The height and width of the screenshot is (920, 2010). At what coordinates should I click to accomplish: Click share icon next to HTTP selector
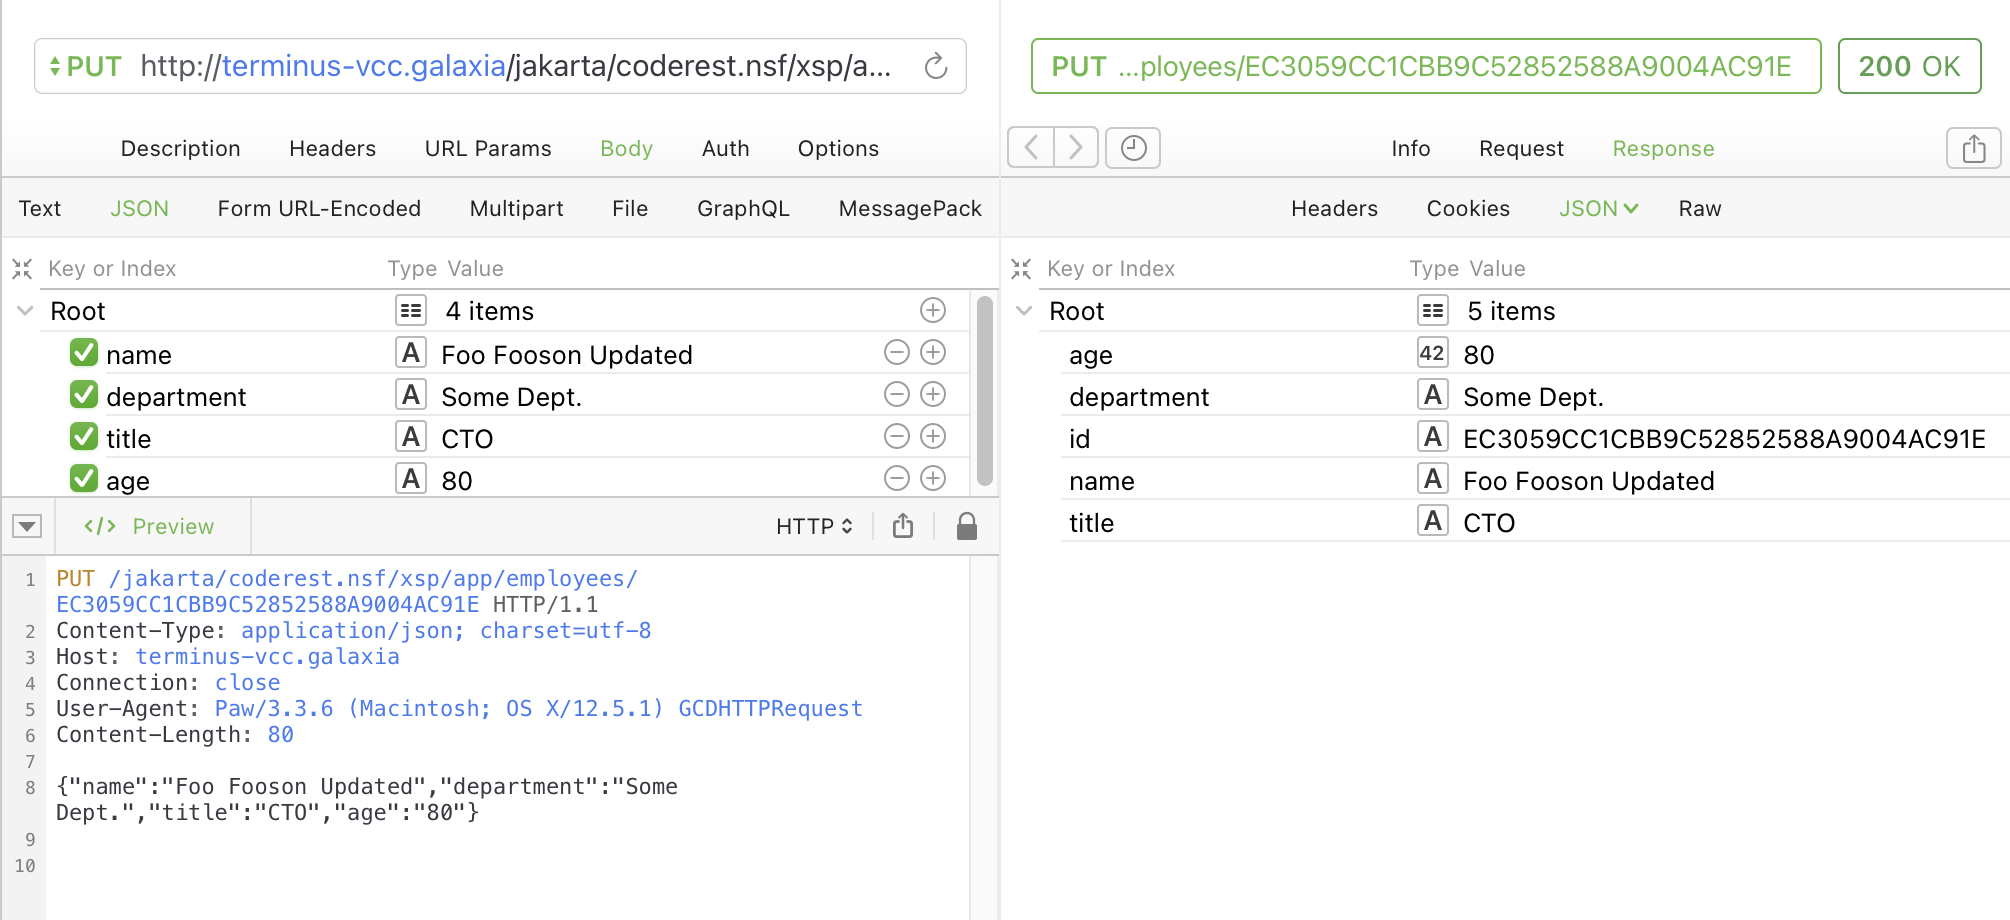coord(903,526)
